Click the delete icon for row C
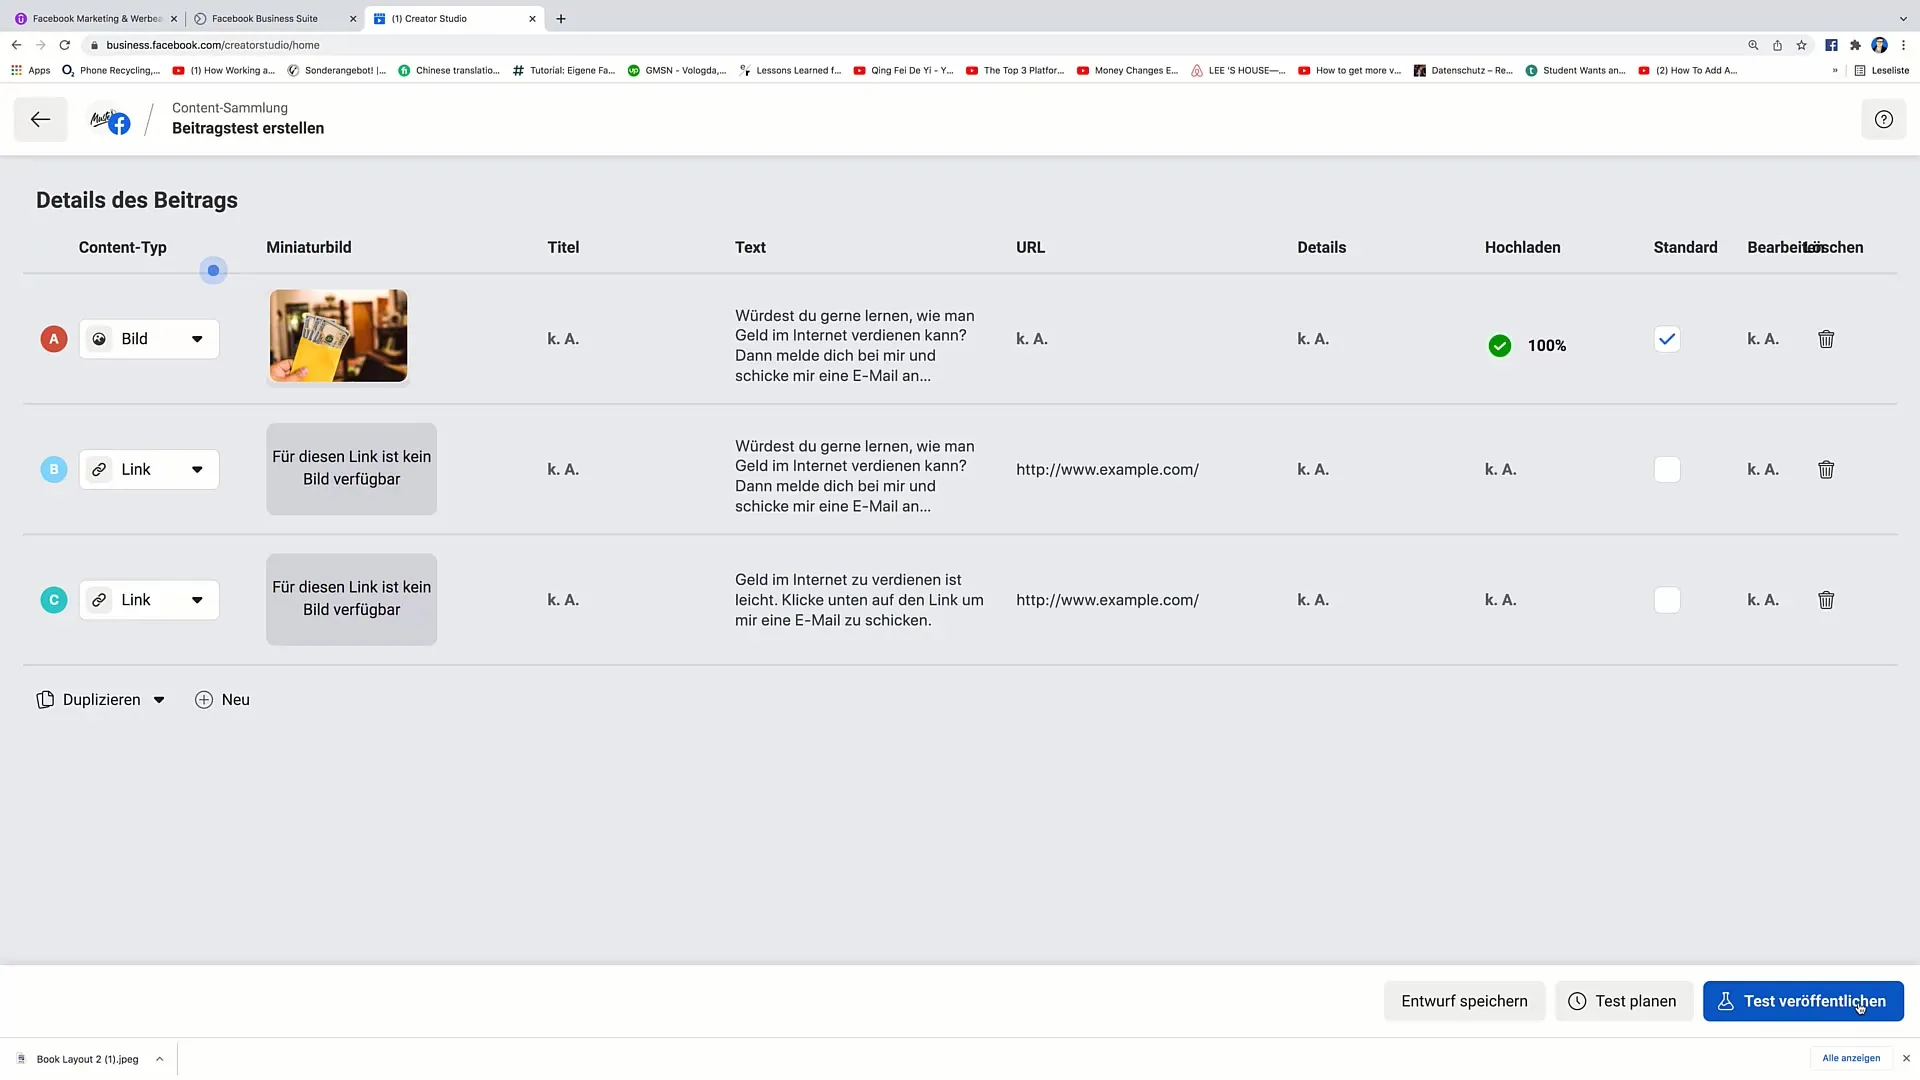 (1826, 600)
